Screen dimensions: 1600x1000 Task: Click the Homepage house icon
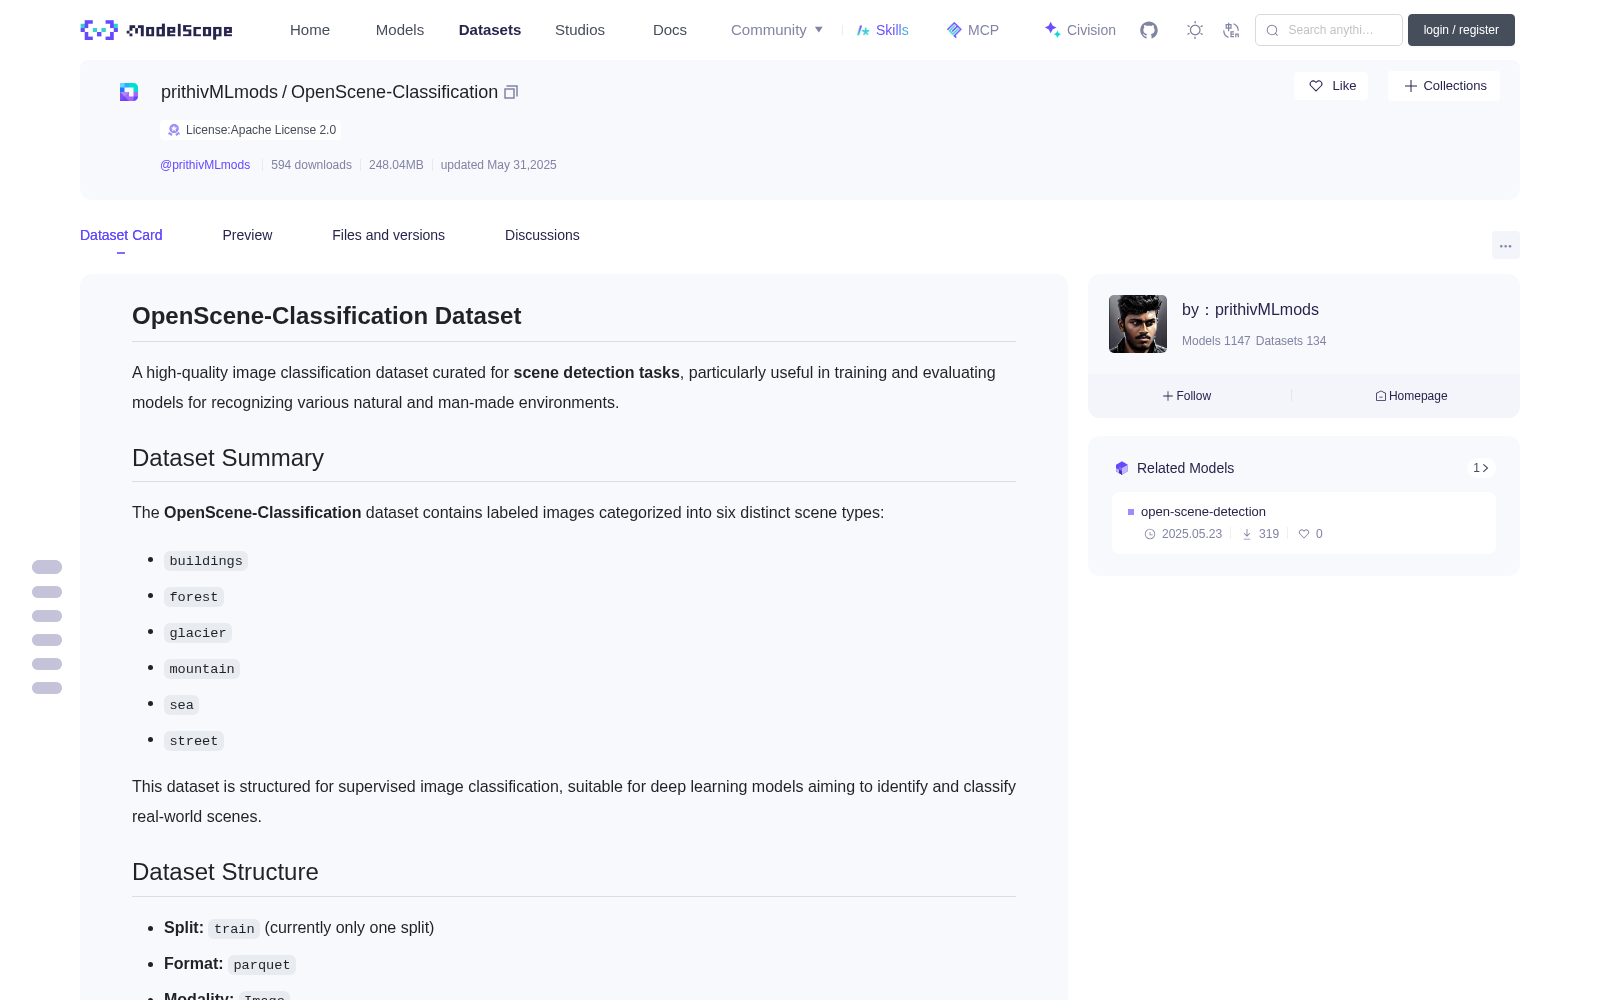click(x=1381, y=396)
